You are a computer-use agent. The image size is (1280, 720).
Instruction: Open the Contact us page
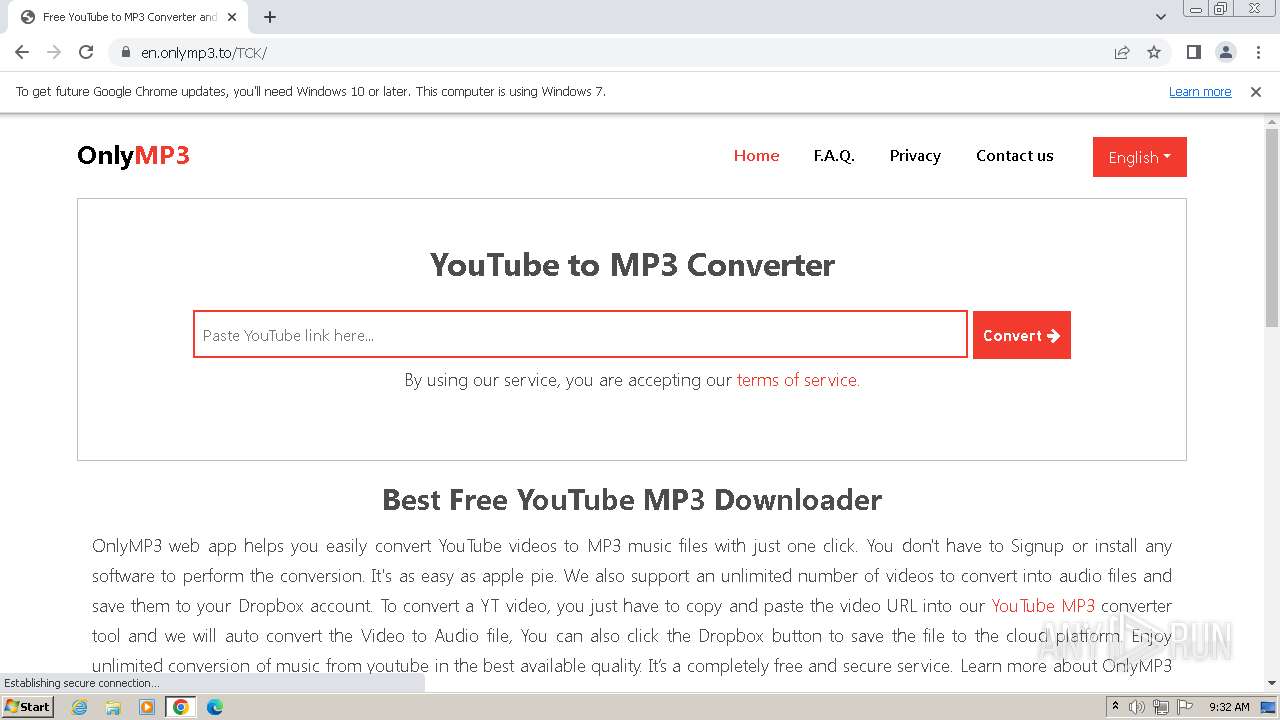pos(1015,155)
